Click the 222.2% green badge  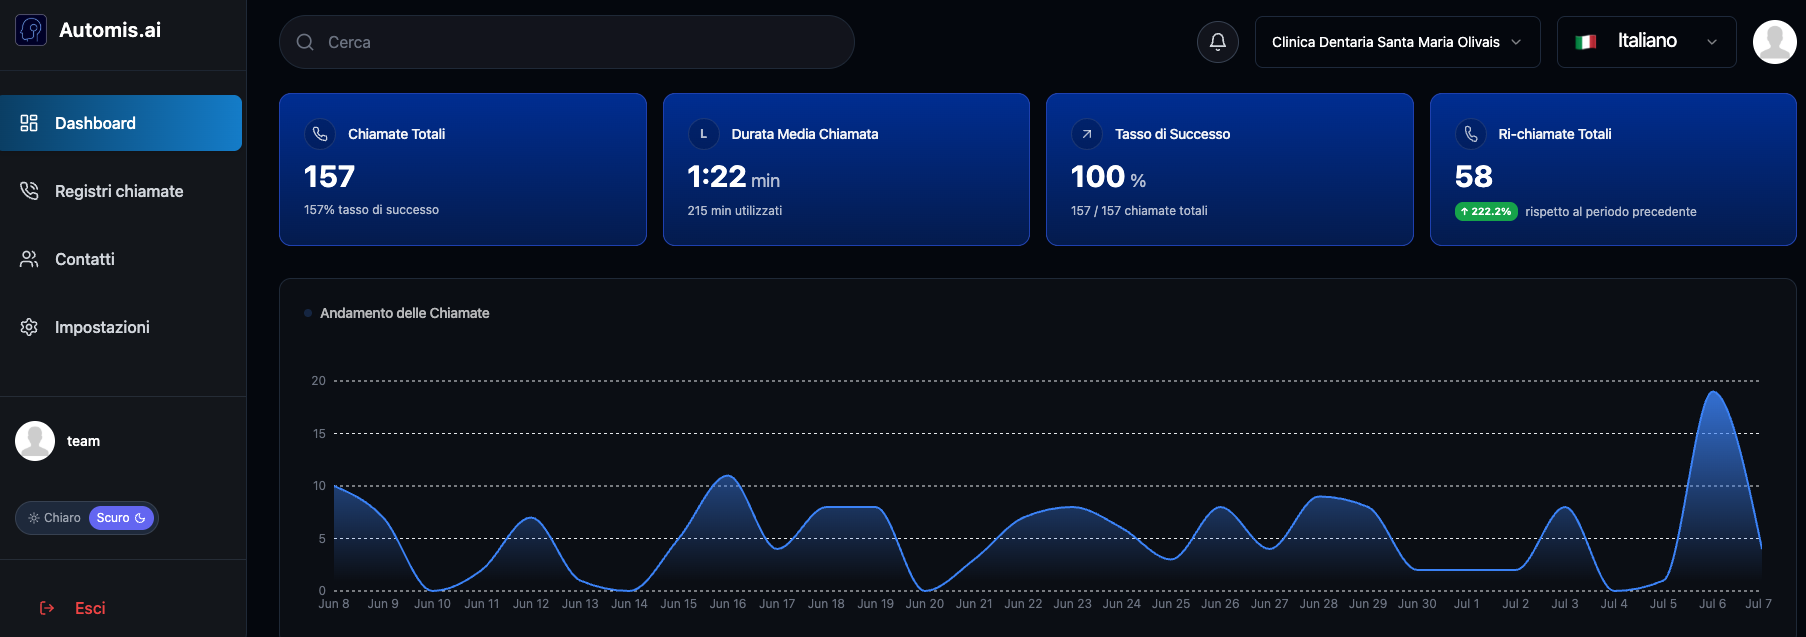tap(1486, 211)
